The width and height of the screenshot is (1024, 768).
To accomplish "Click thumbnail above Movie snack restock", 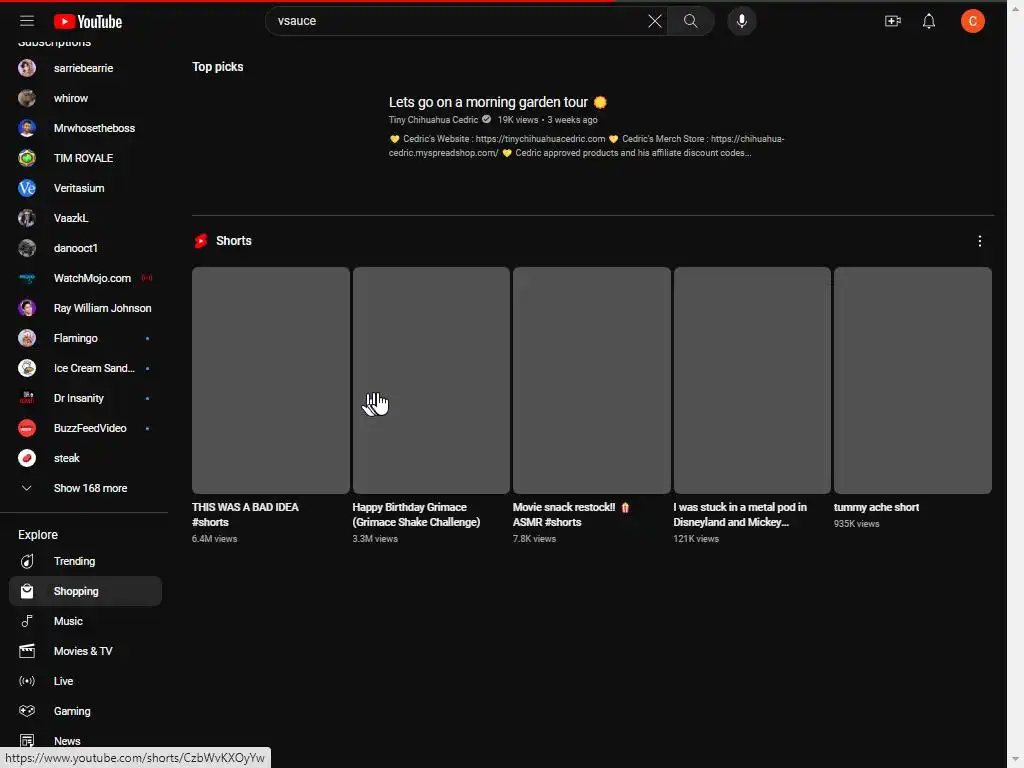I will pyautogui.click(x=592, y=380).
